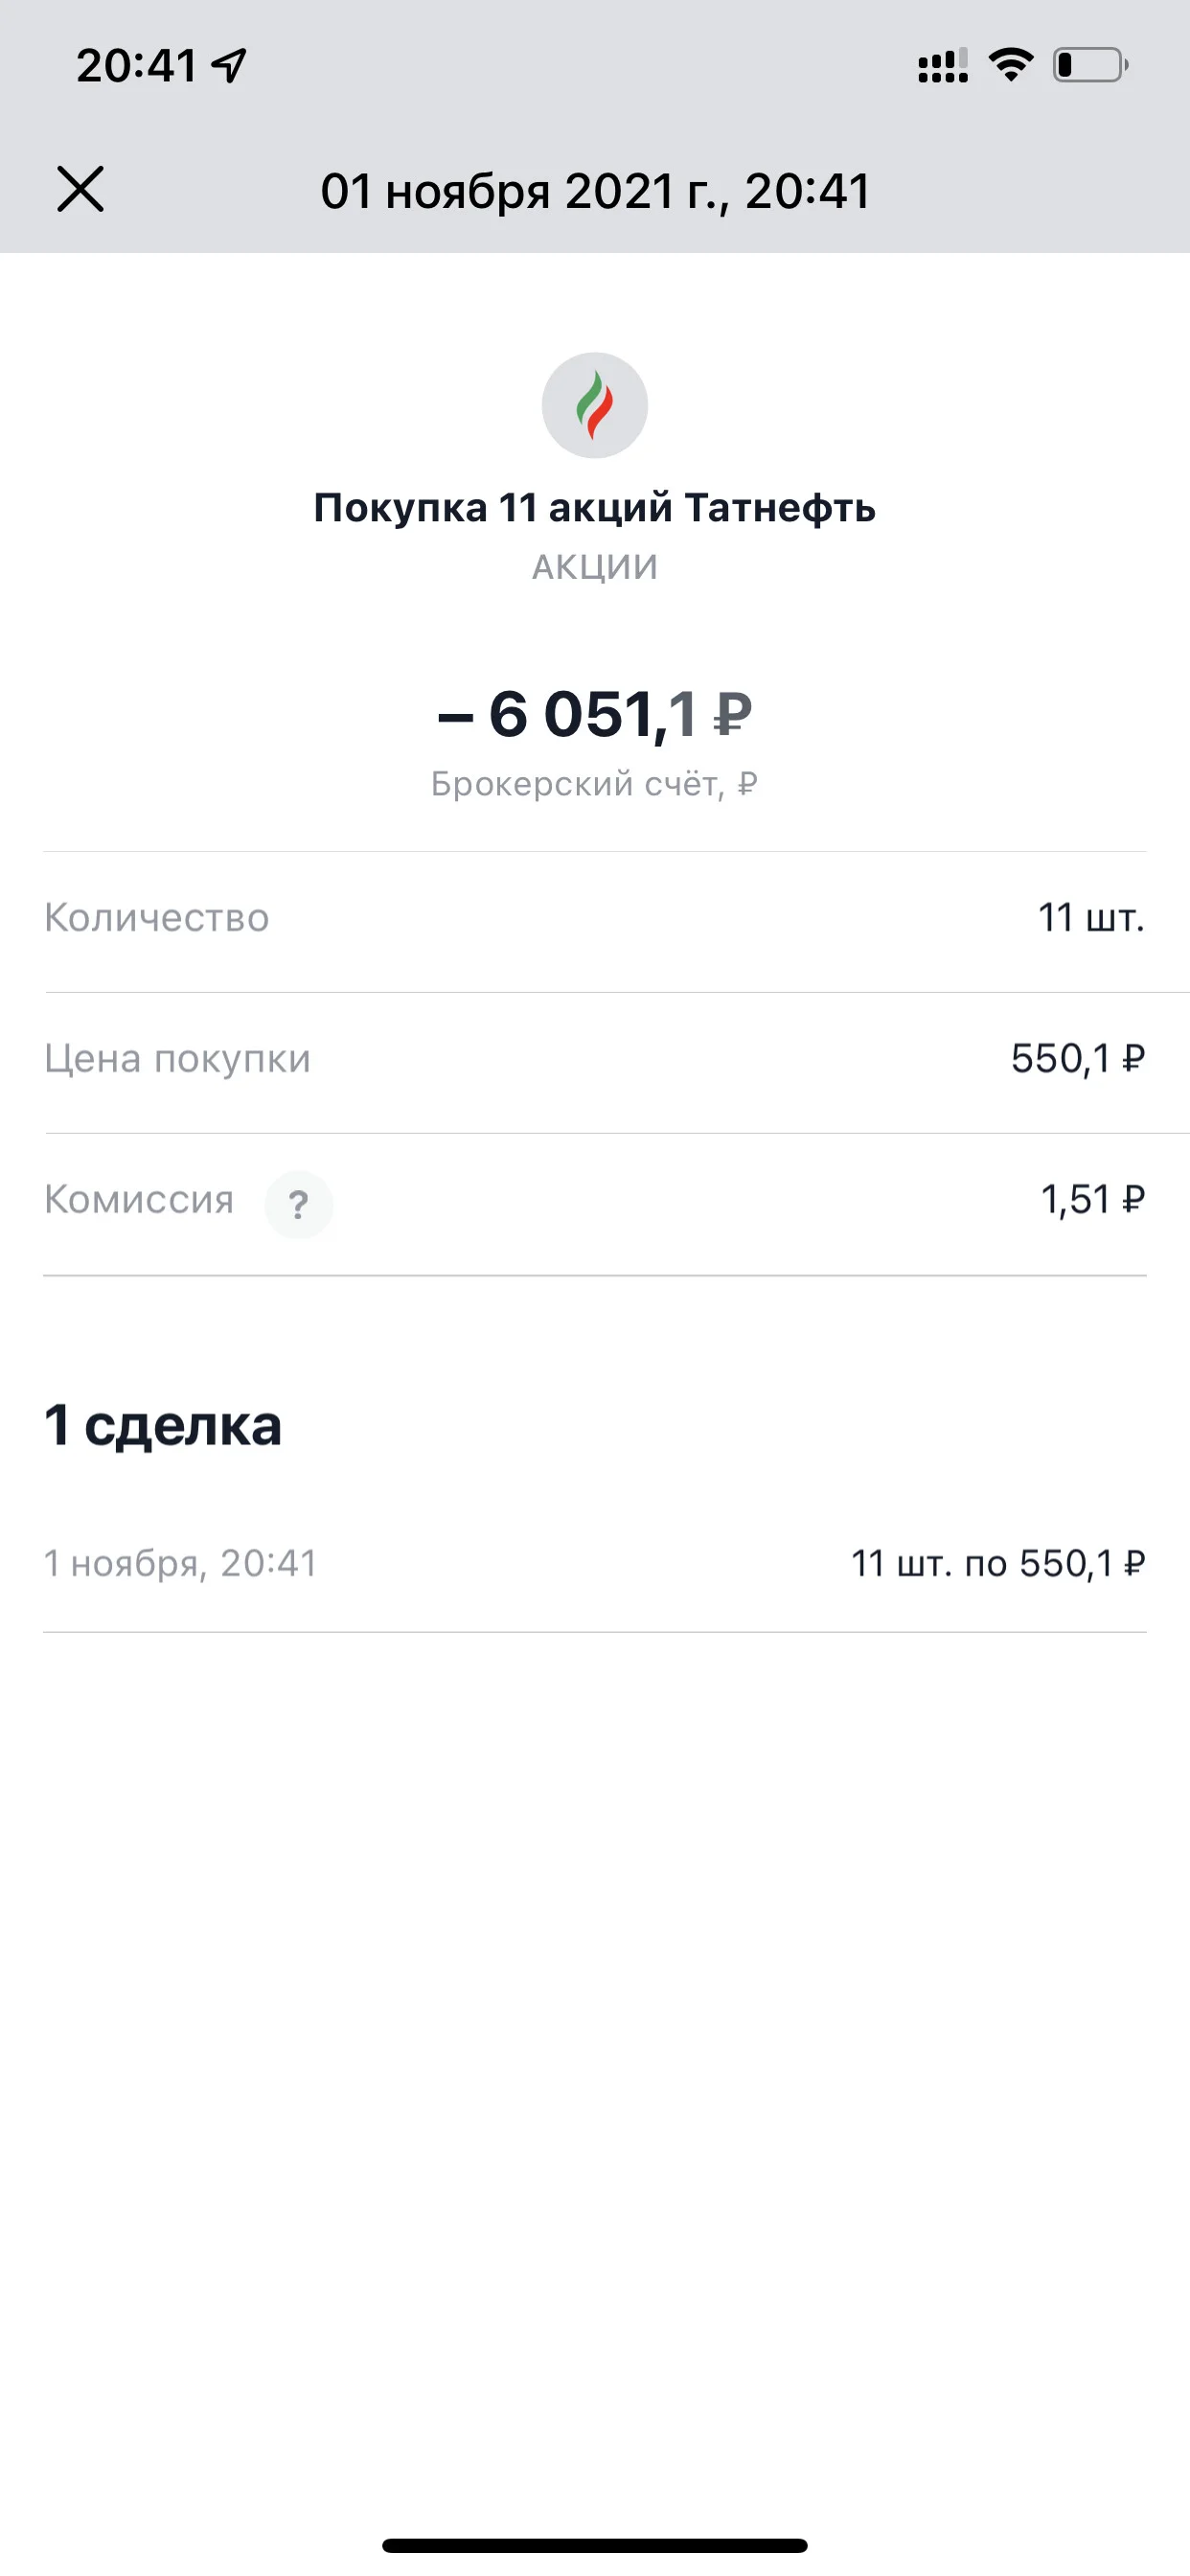Open the deal dated 1 ноября, 20:41
The width and height of the screenshot is (1190, 2576).
coord(595,1563)
